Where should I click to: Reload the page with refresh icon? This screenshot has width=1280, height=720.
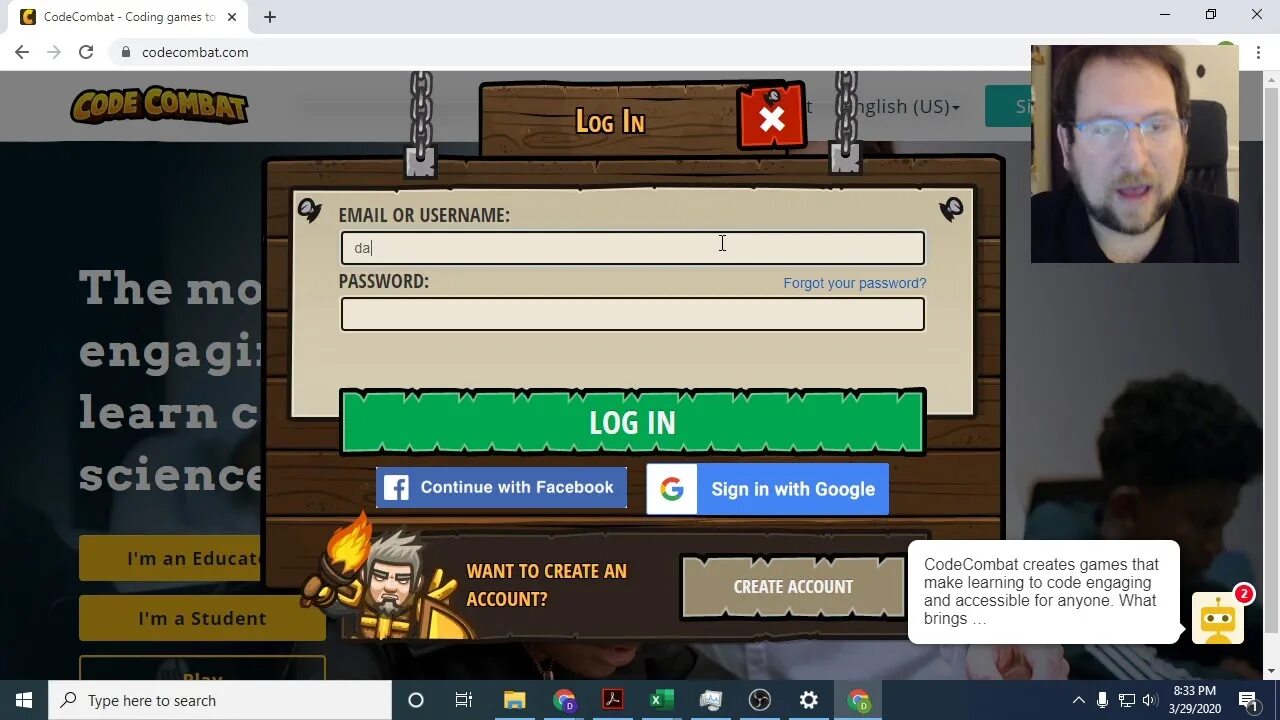pyautogui.click(x=86, y=52)
